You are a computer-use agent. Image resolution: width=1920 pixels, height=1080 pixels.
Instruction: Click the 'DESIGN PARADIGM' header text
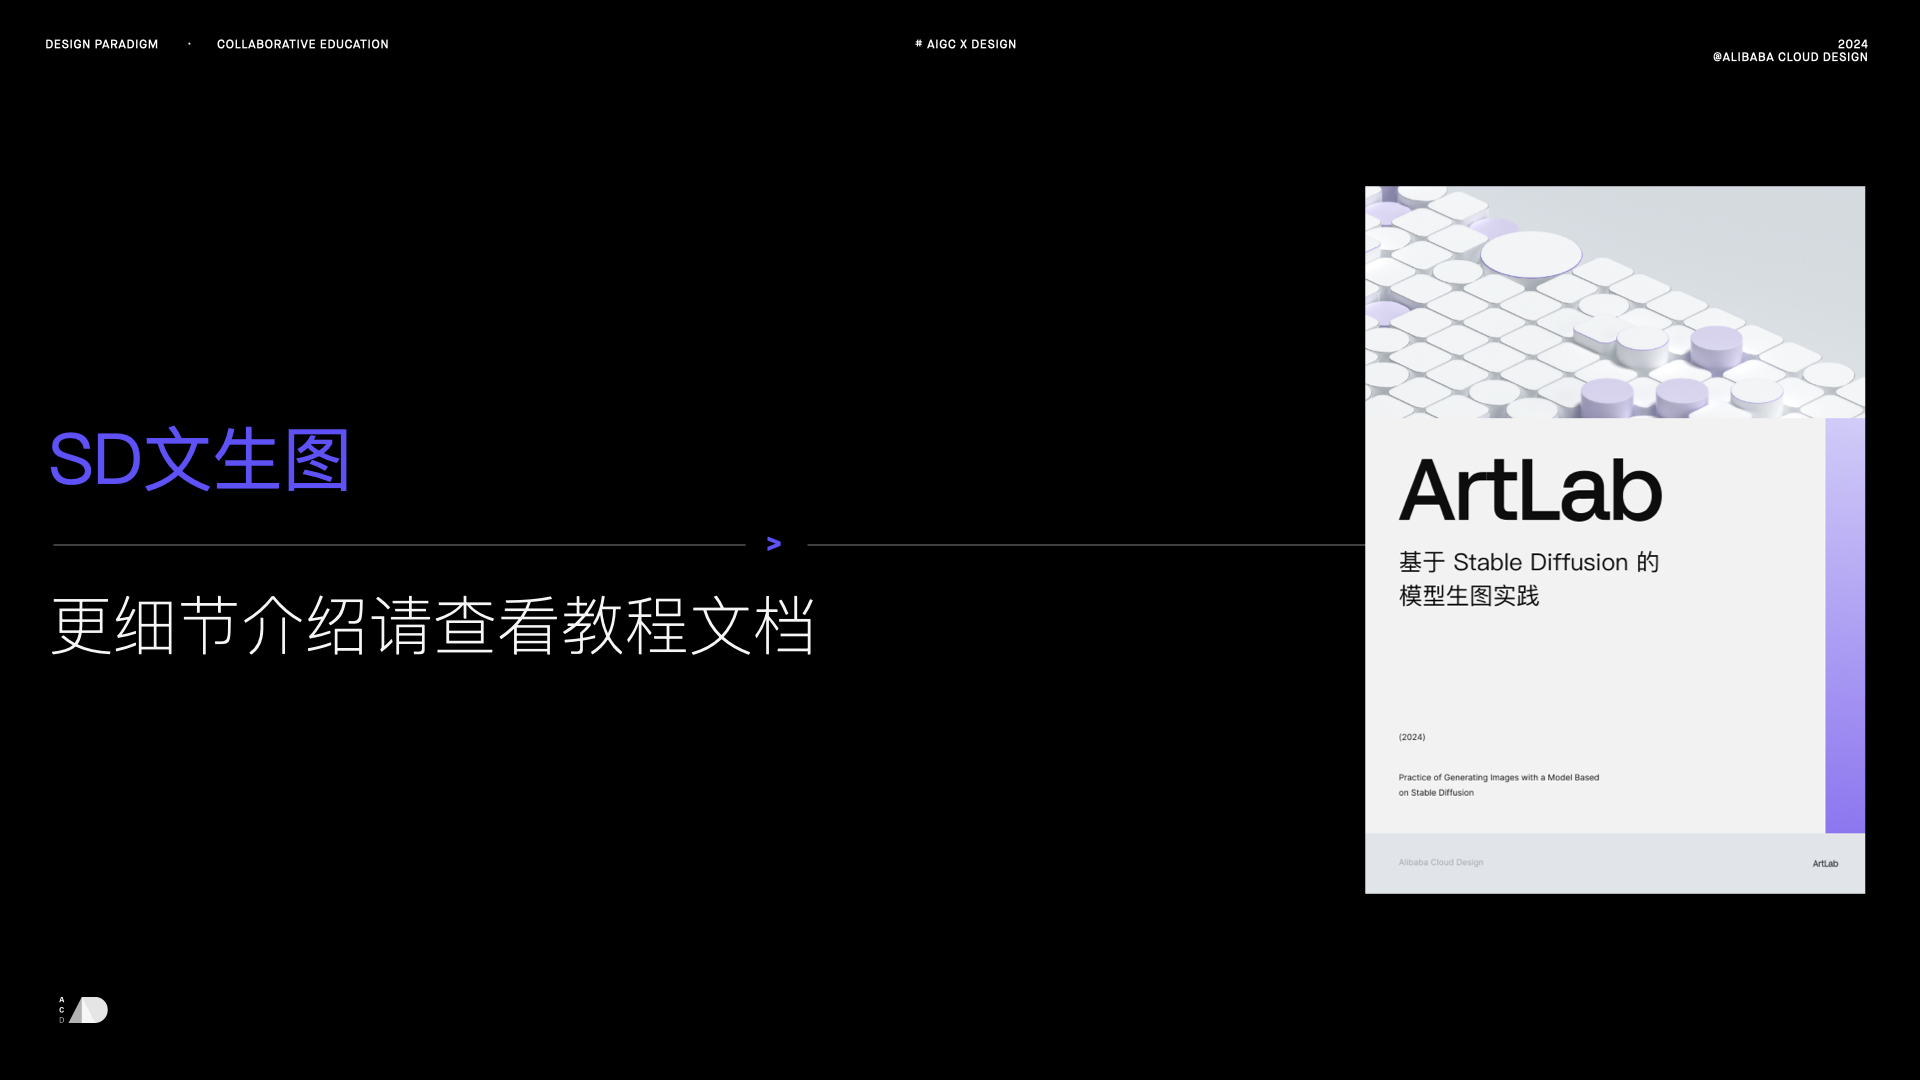click(x=102, y=44)
